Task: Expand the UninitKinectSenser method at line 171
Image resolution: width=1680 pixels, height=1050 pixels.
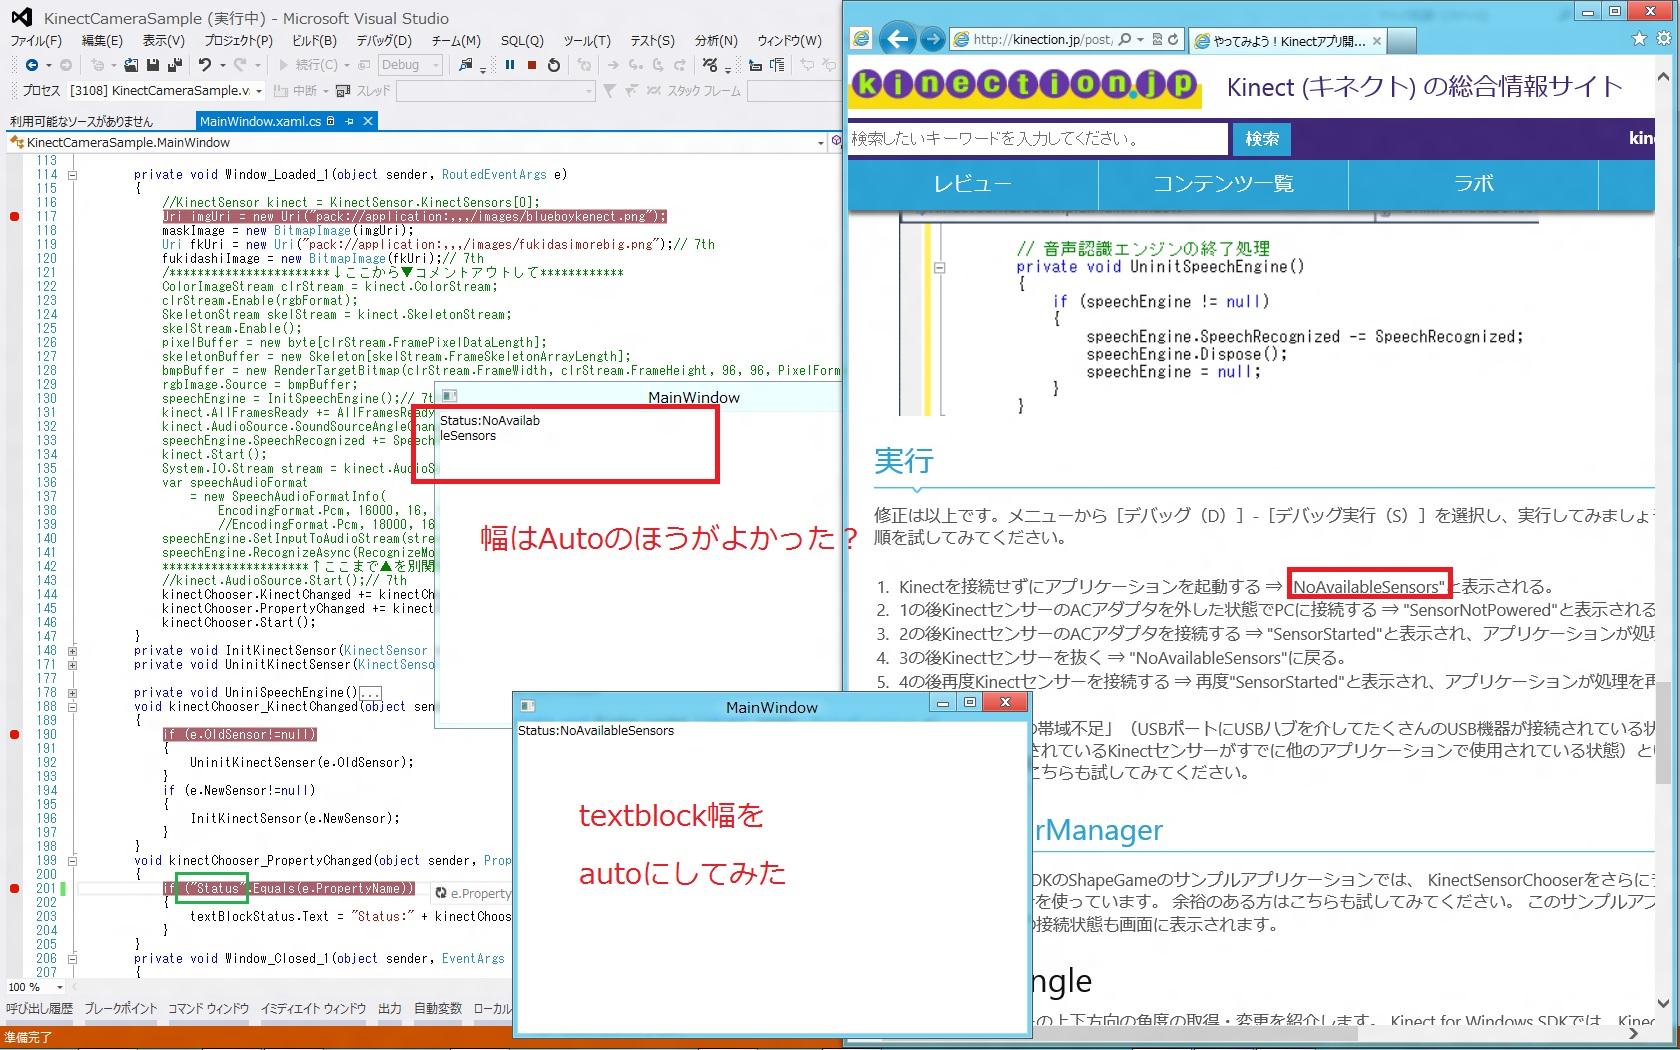Action: click(72, 664)
